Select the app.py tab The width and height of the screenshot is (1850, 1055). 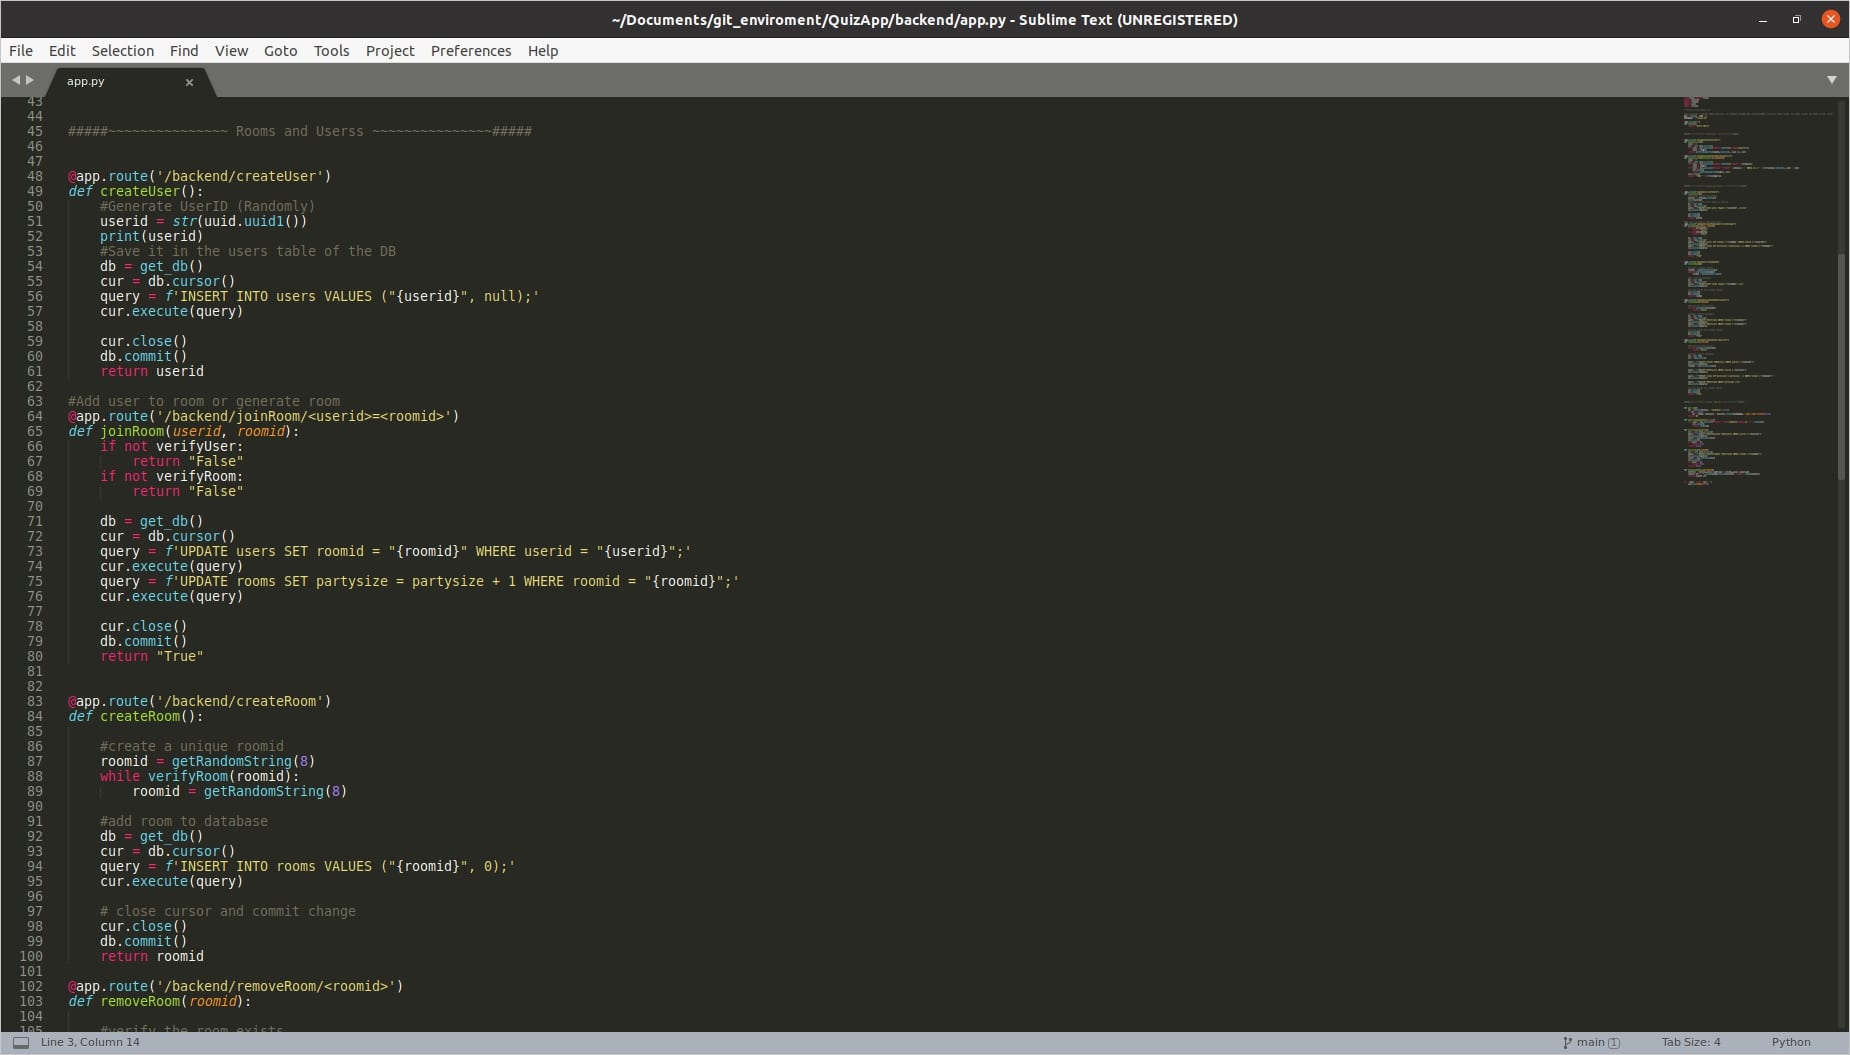[86, 82]
